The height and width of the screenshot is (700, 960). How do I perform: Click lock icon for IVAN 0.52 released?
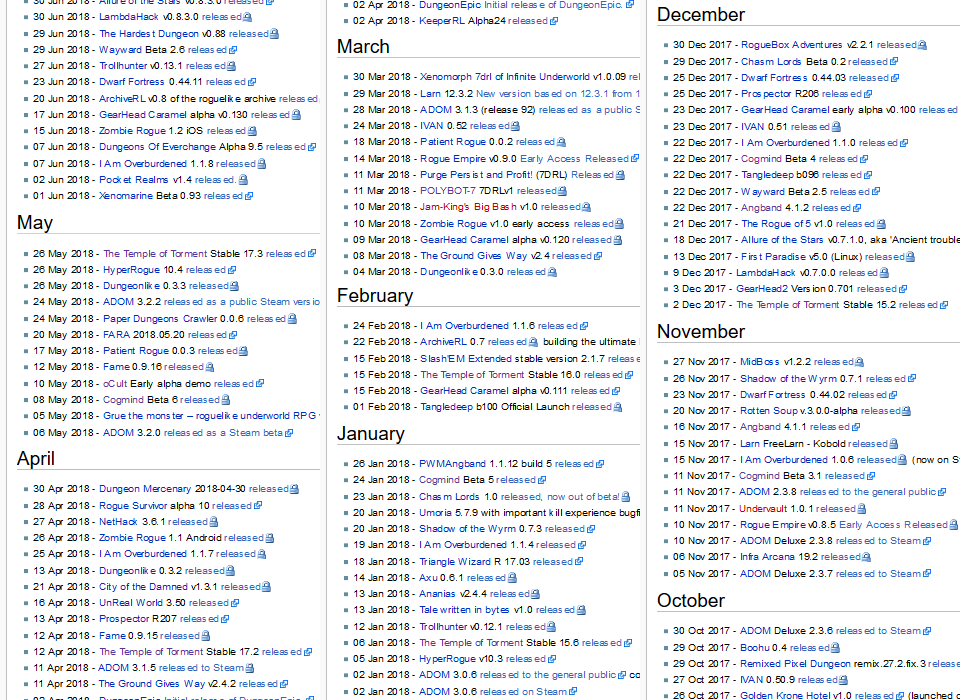tap(515, 126)
